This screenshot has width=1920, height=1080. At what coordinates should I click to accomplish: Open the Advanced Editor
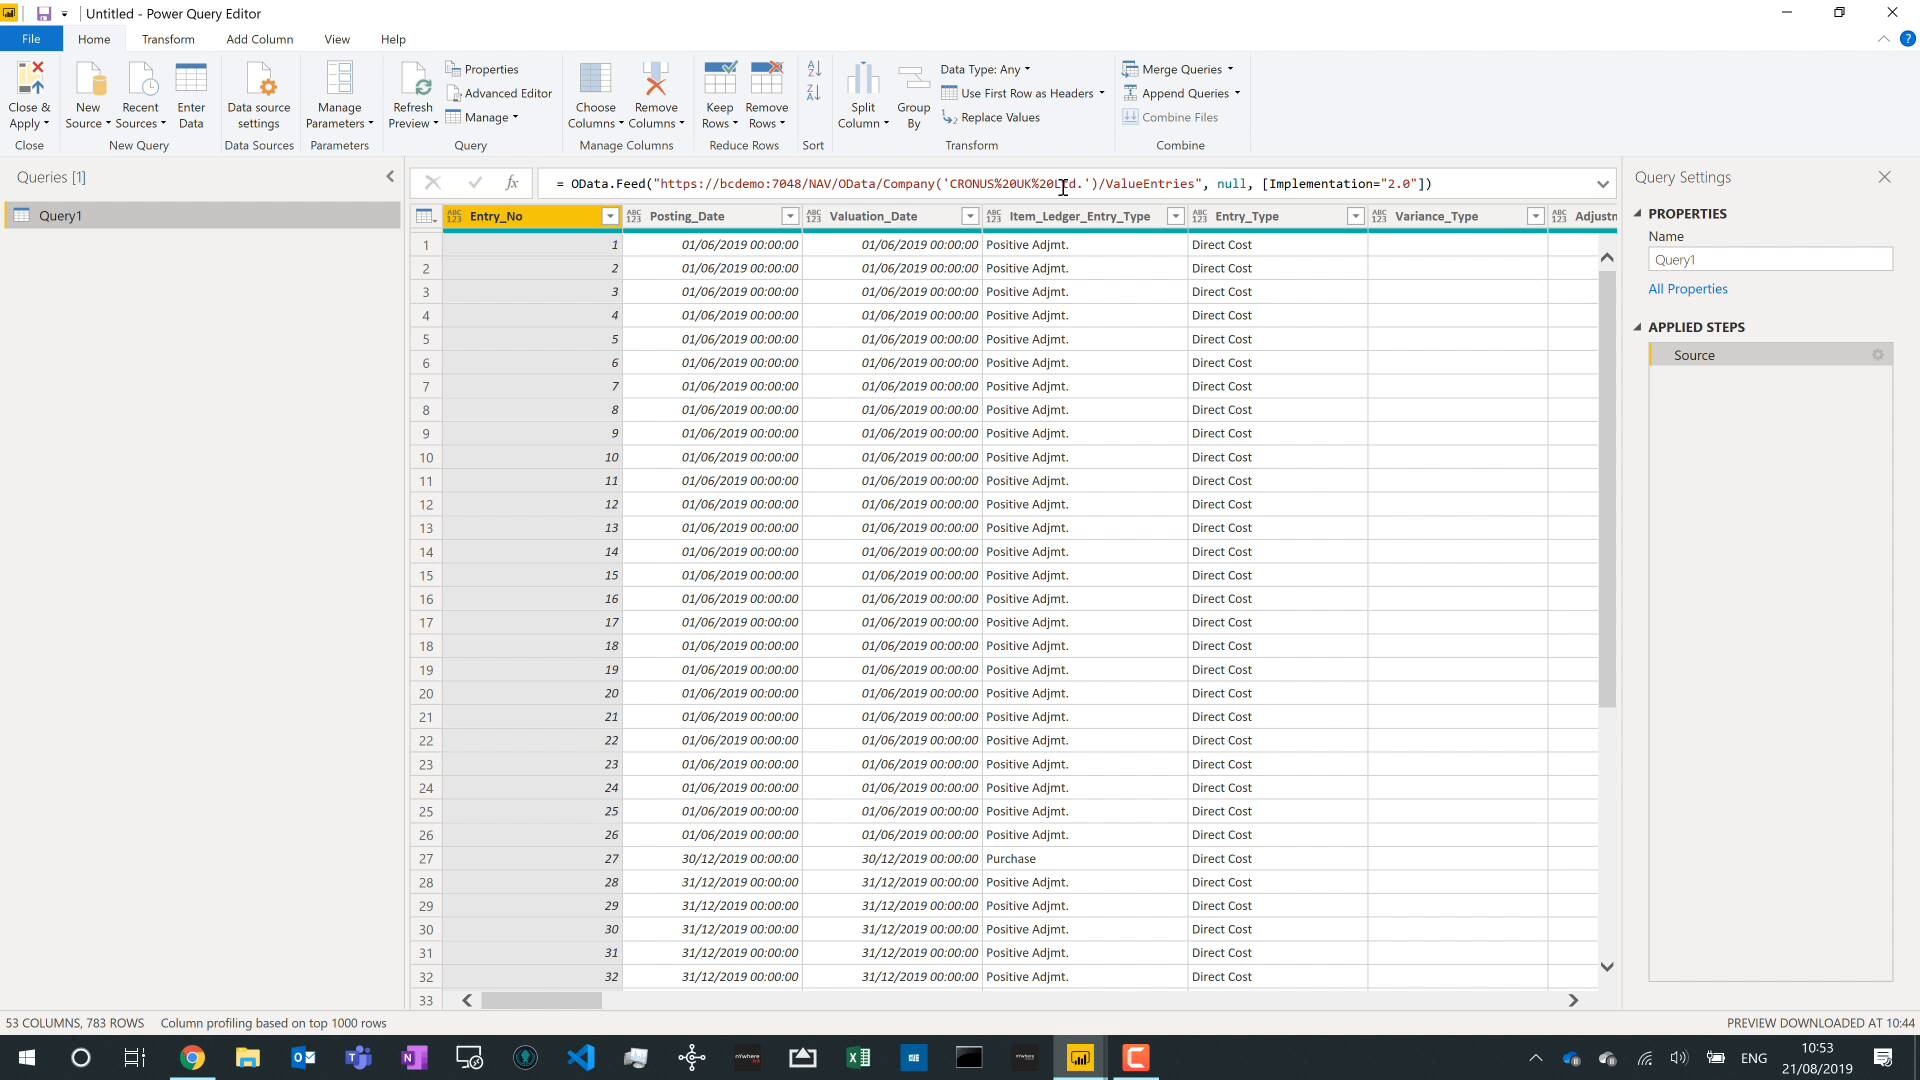point(498,93)
